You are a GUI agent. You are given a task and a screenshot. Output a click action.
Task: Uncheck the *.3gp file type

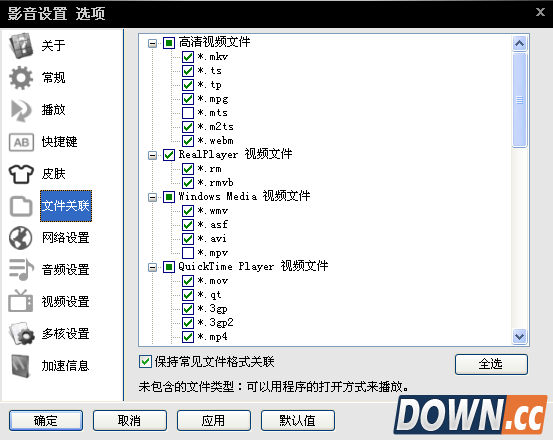188,309
